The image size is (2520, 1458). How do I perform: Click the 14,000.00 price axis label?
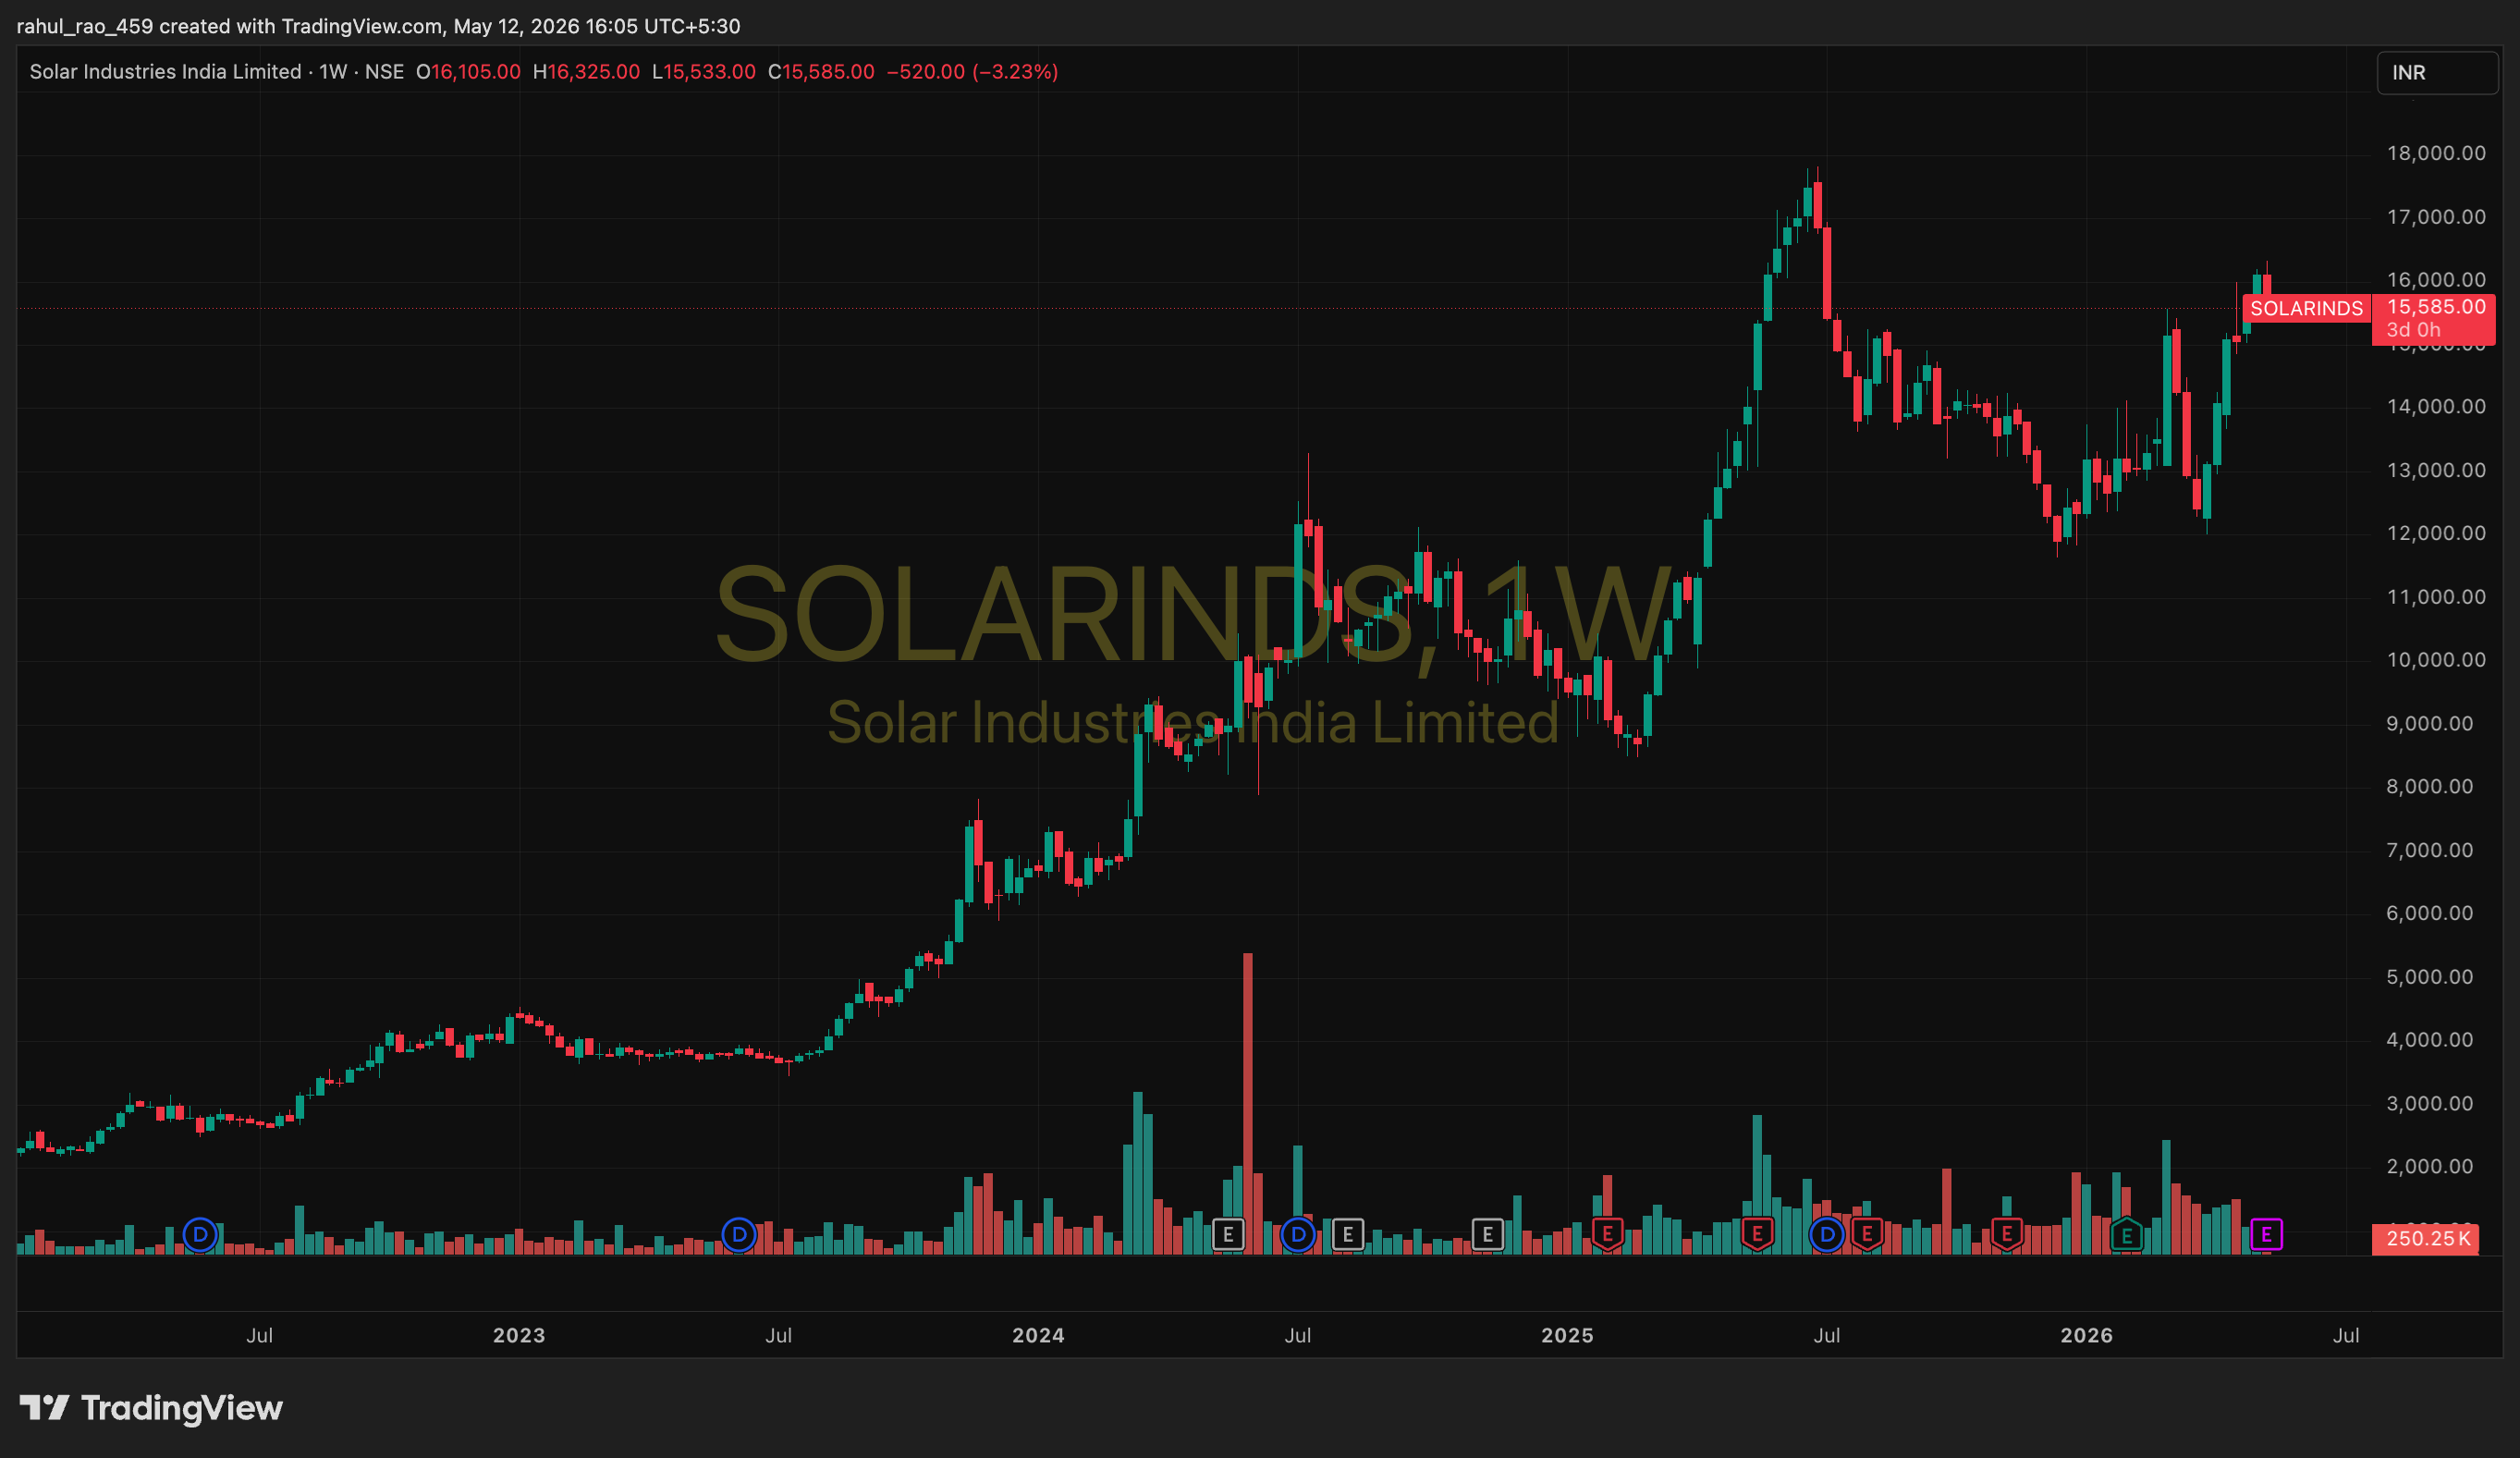[x=2436, y=406]
